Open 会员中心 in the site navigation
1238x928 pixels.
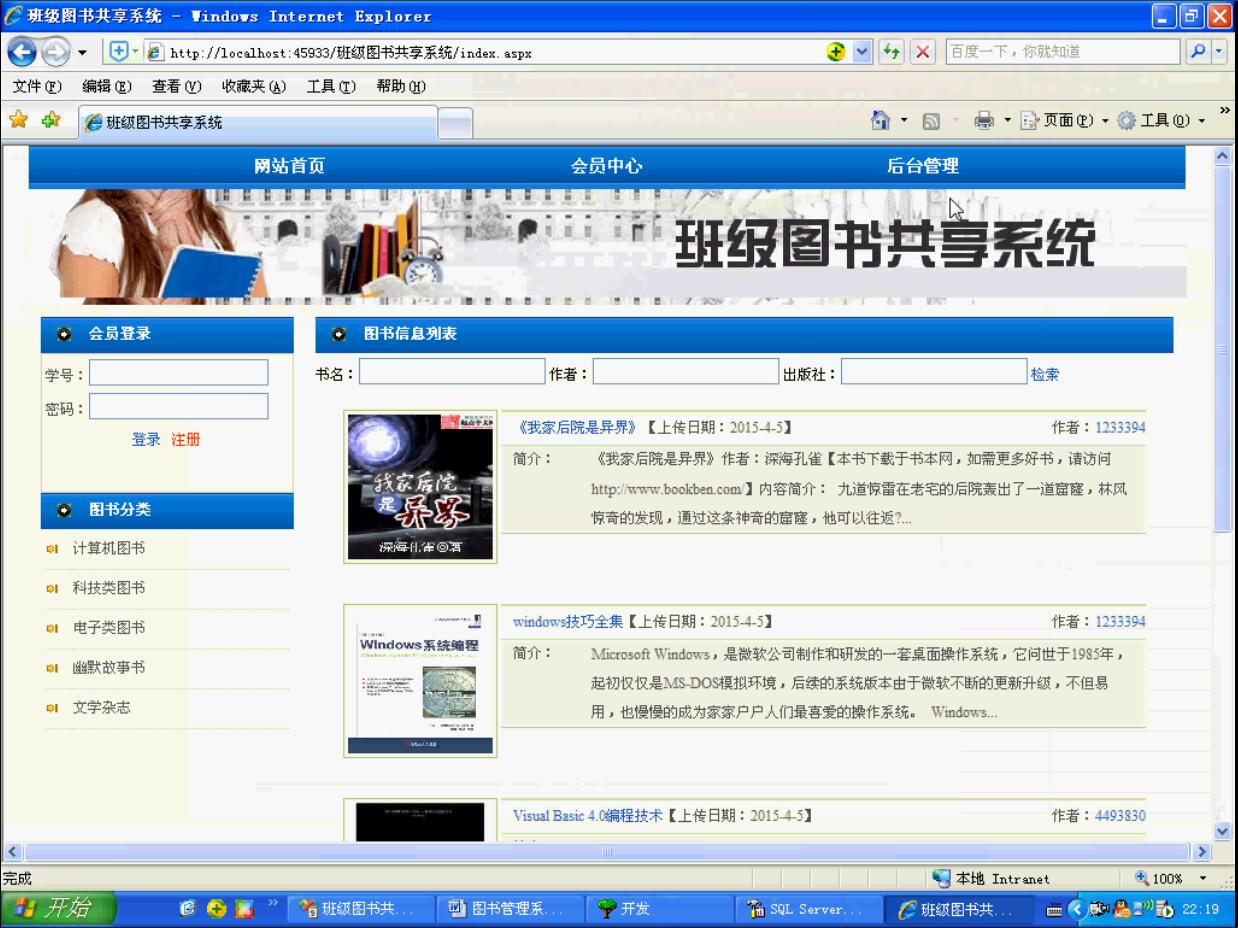pos(606,166)
